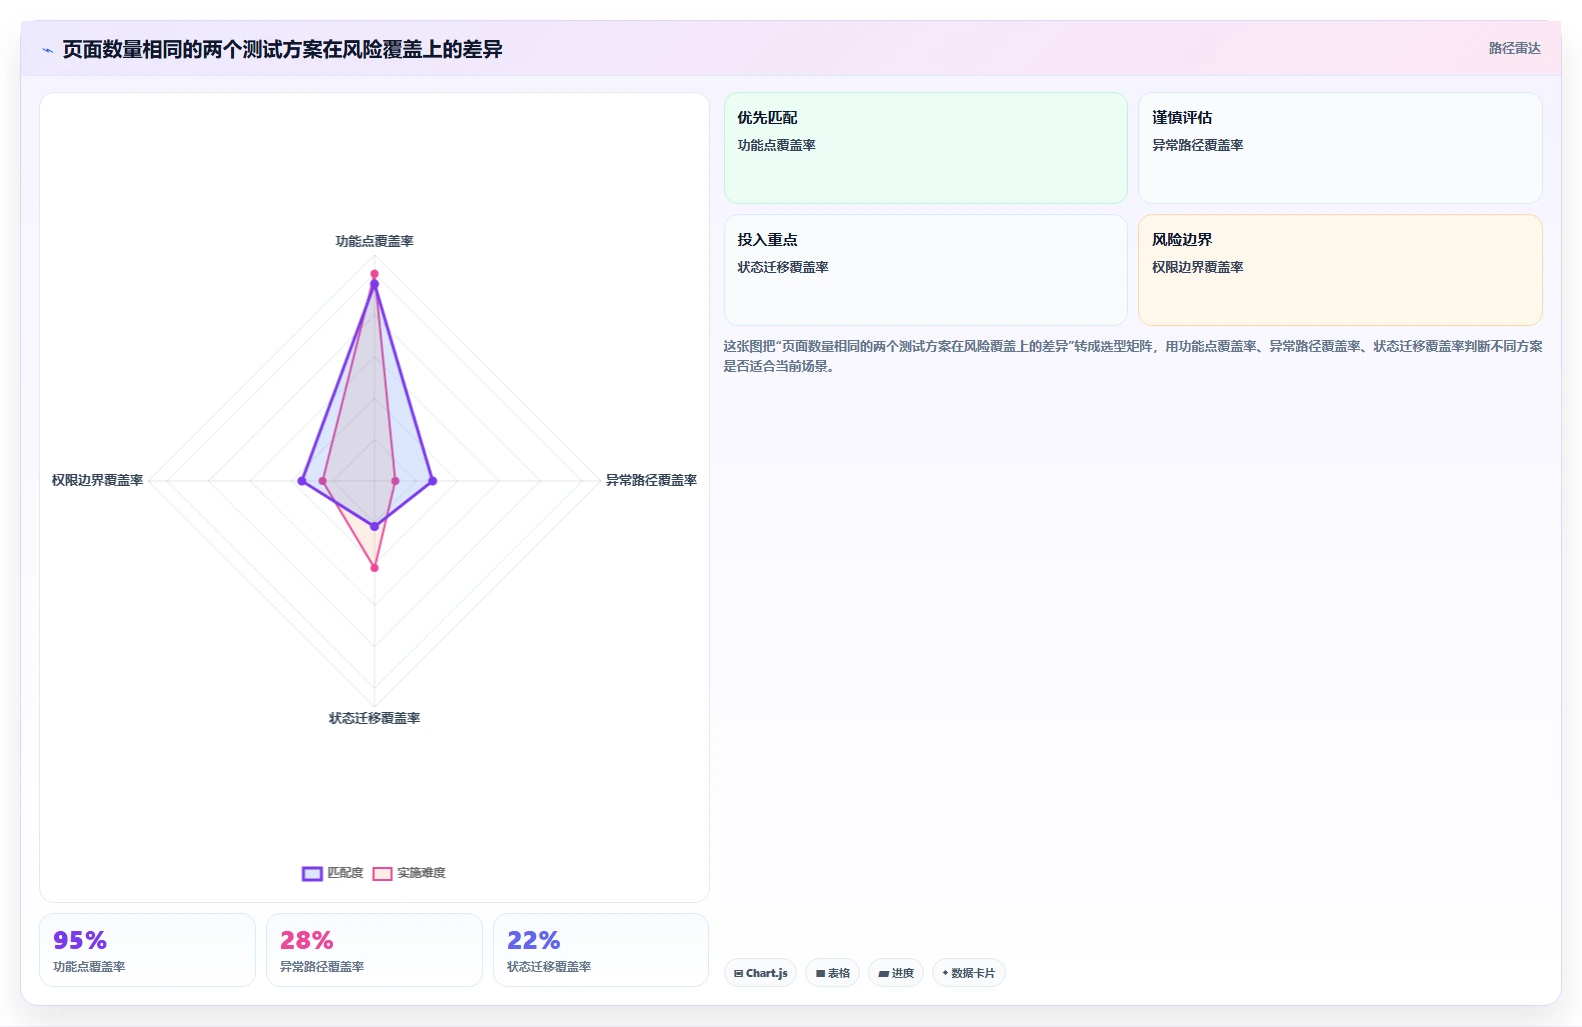The height and width of the screenshot is (1027, 1582).
Task: Click the purple data point on the 权限边界覆盖率 axis
Action: click(x=301, y=481)
